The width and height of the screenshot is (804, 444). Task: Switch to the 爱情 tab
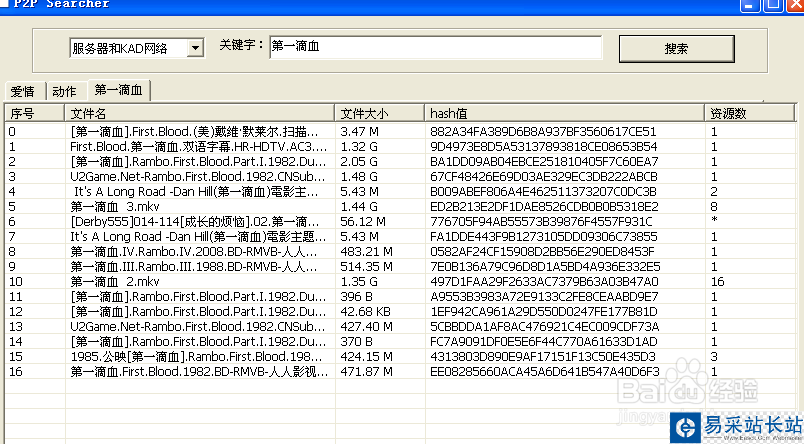(24, 92)
